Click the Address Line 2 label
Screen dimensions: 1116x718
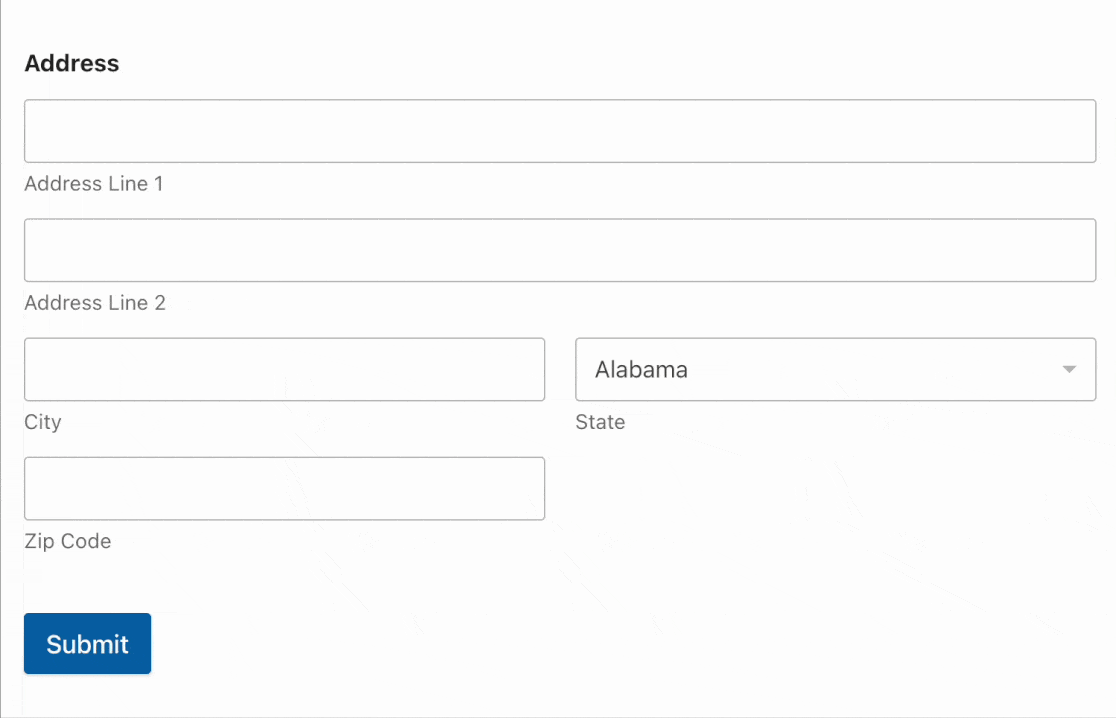coord(95,302)
